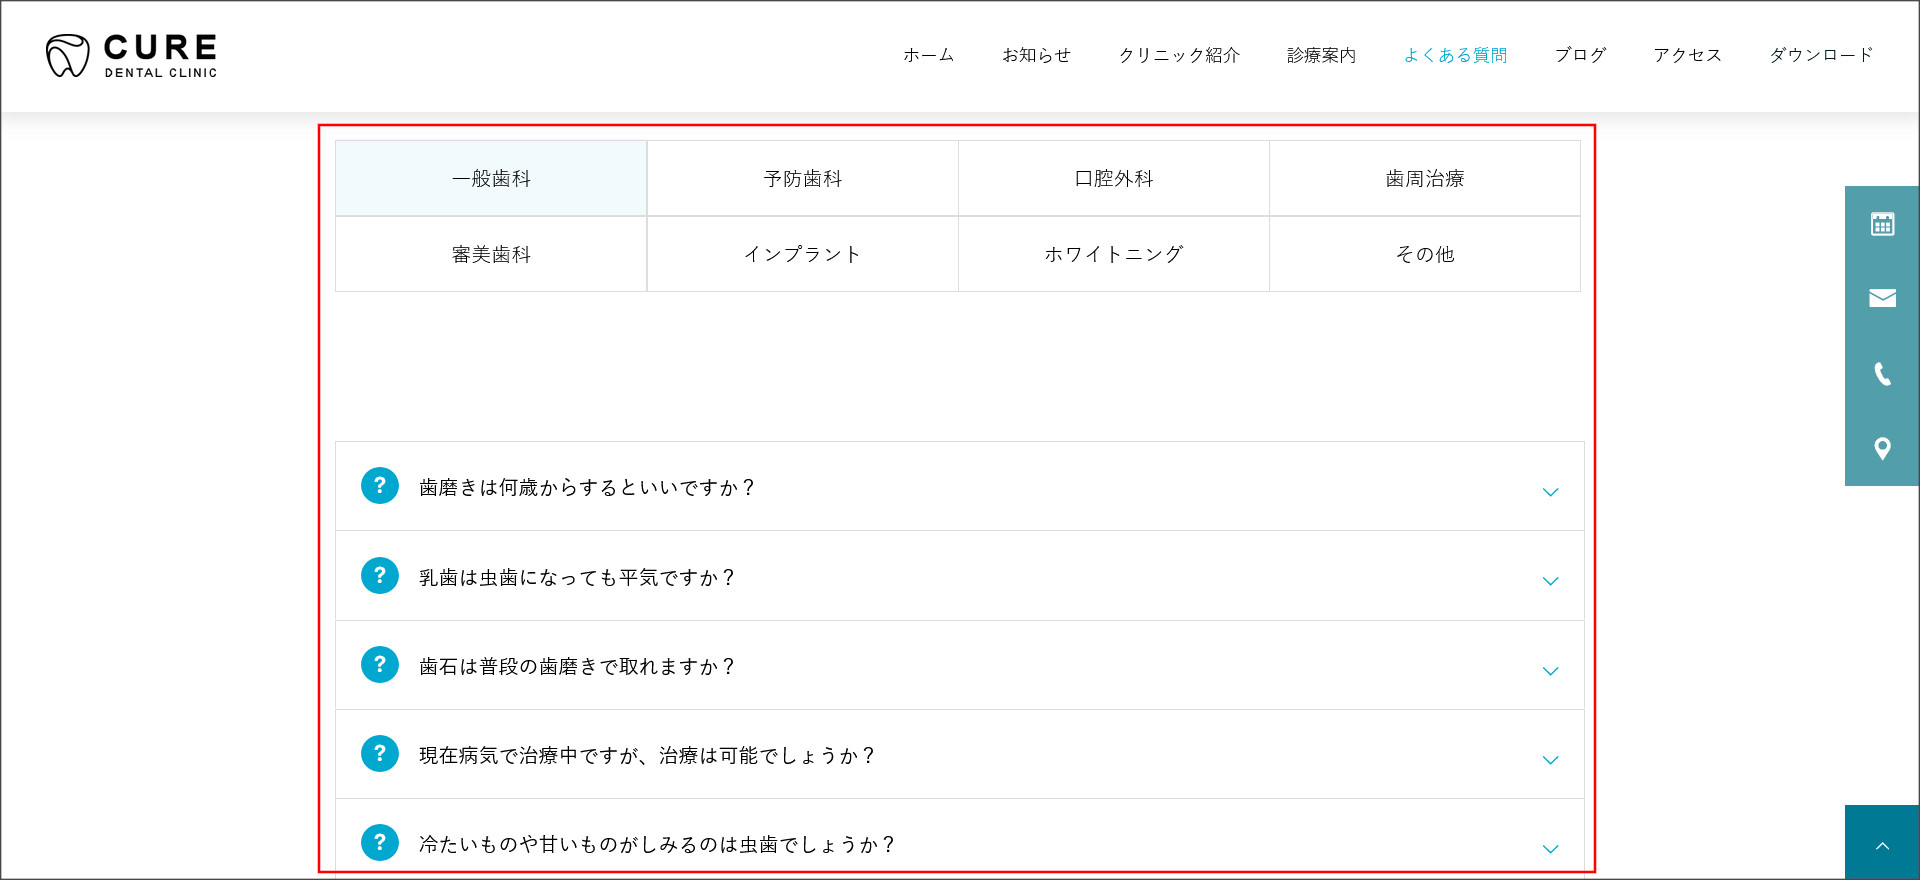
Task: Click the calendar reservation icon in sidebar
Action: tap(1882, 224)
